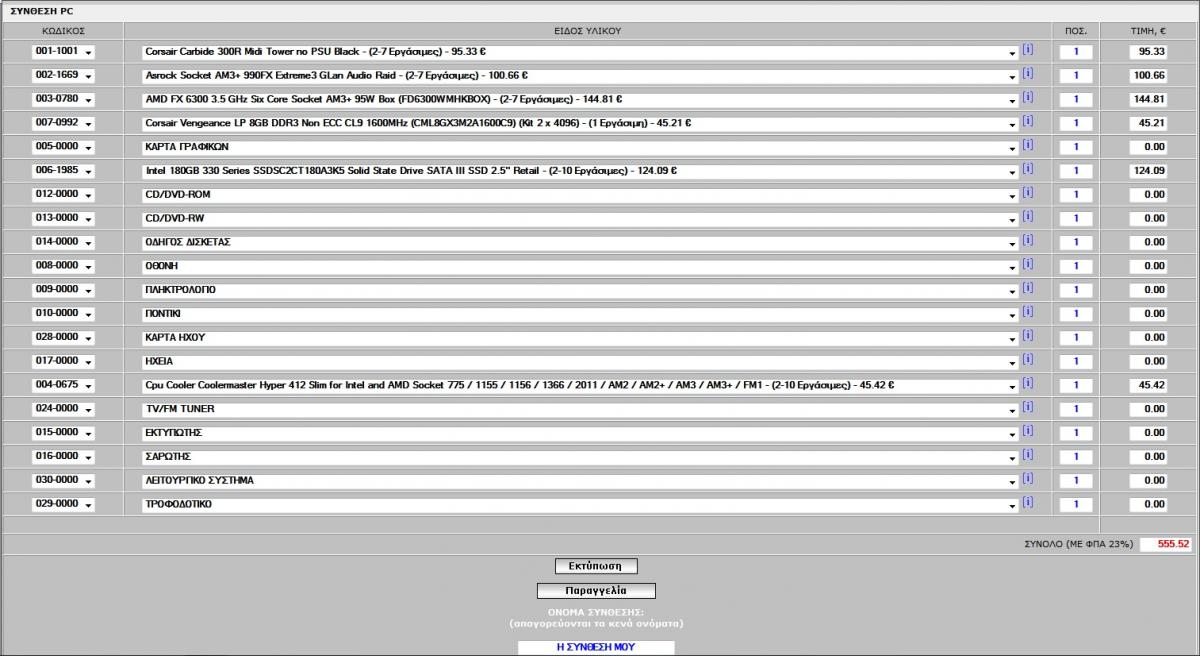The width and height of the screenshot is (1200, 656).
Task: Show info for TV/FM TUNER row
Action: pyautogui.click(x=1027, y=407)
